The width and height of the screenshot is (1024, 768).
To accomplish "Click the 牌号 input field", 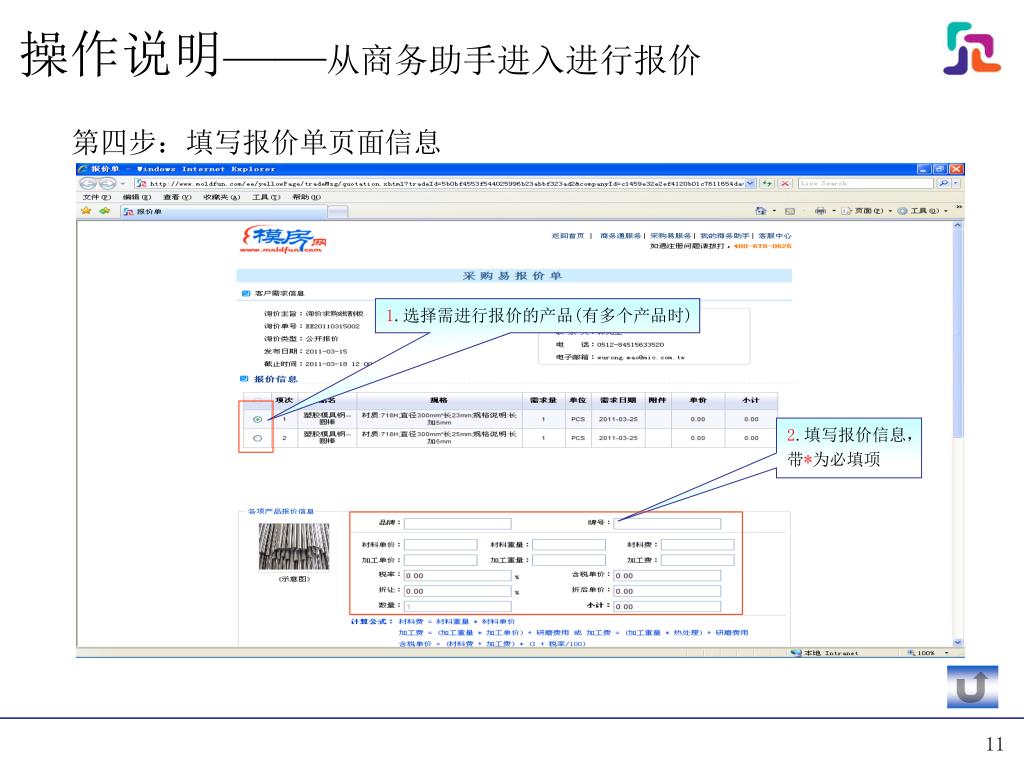I will (667, 523).
